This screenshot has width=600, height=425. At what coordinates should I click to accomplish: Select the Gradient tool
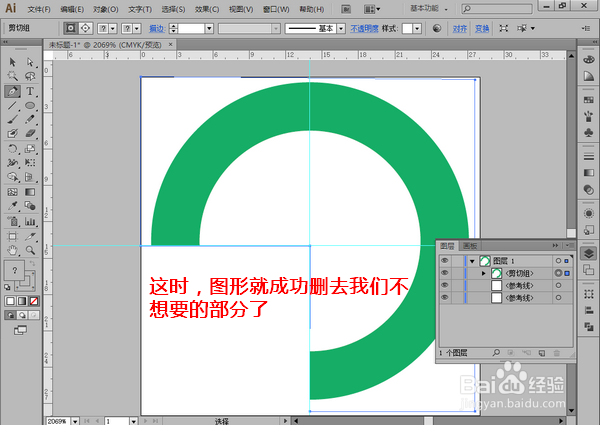coord(30,192)
